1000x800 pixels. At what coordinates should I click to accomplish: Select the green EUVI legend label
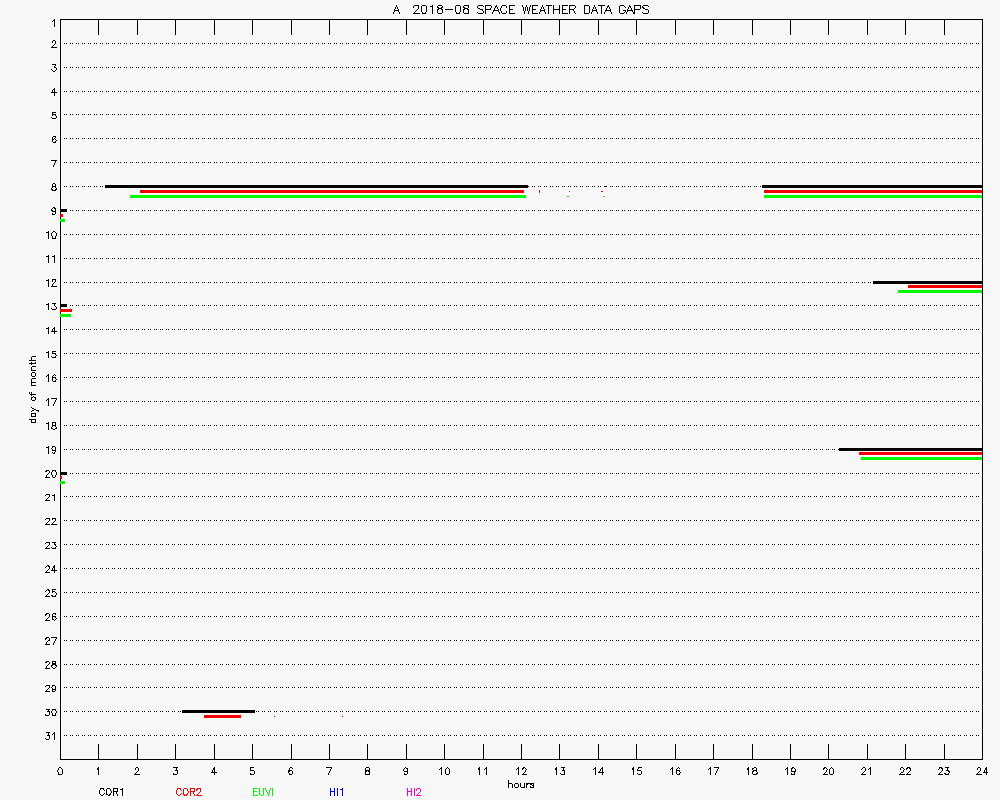[x=263, y=792]
